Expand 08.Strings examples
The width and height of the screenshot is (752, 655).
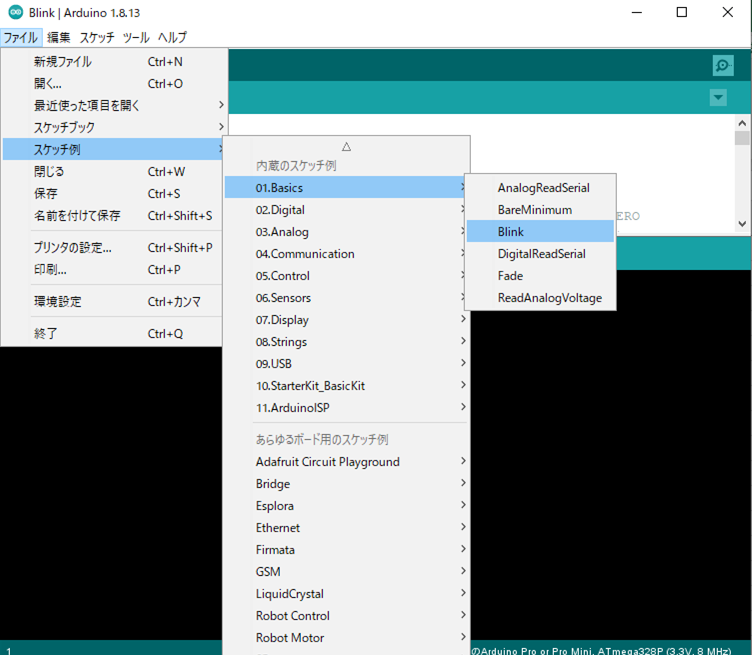click(x=346, y=342)
